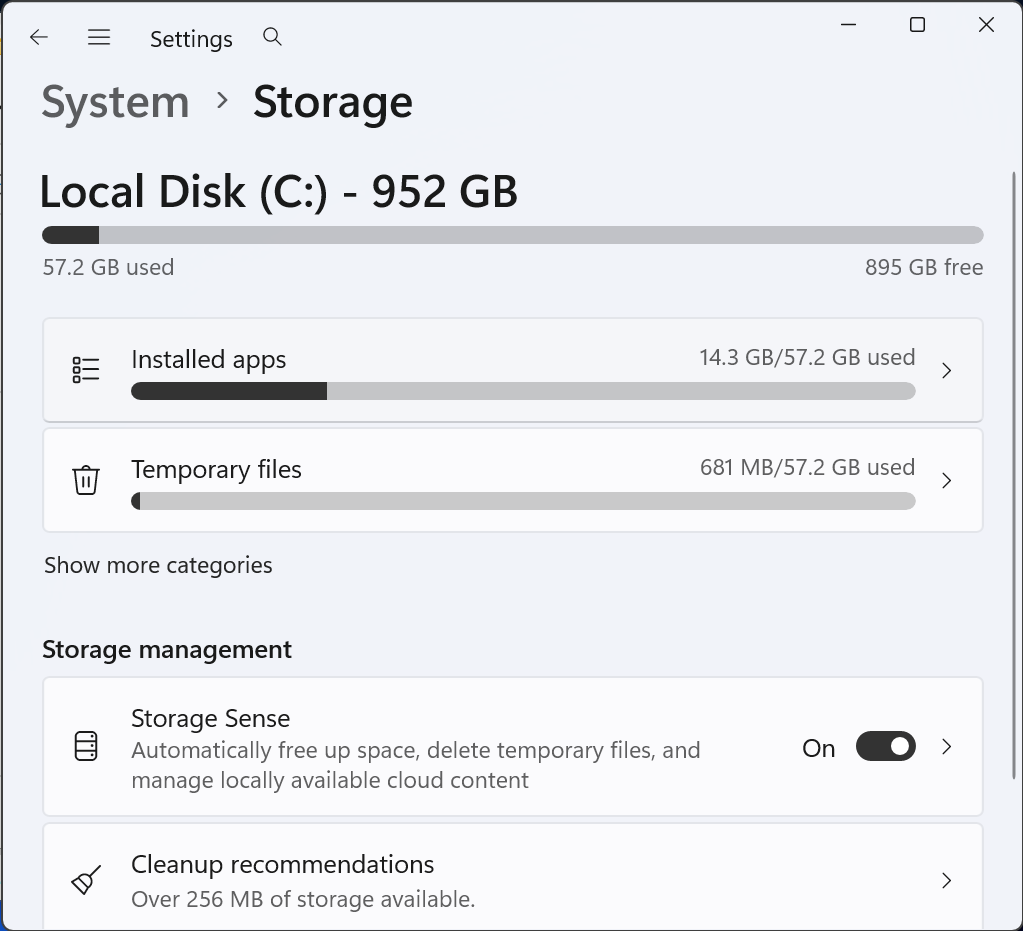This screenshot has width=1023, height=931.
Task: Click the Installed apps list icon
Action: coord(86,370)
